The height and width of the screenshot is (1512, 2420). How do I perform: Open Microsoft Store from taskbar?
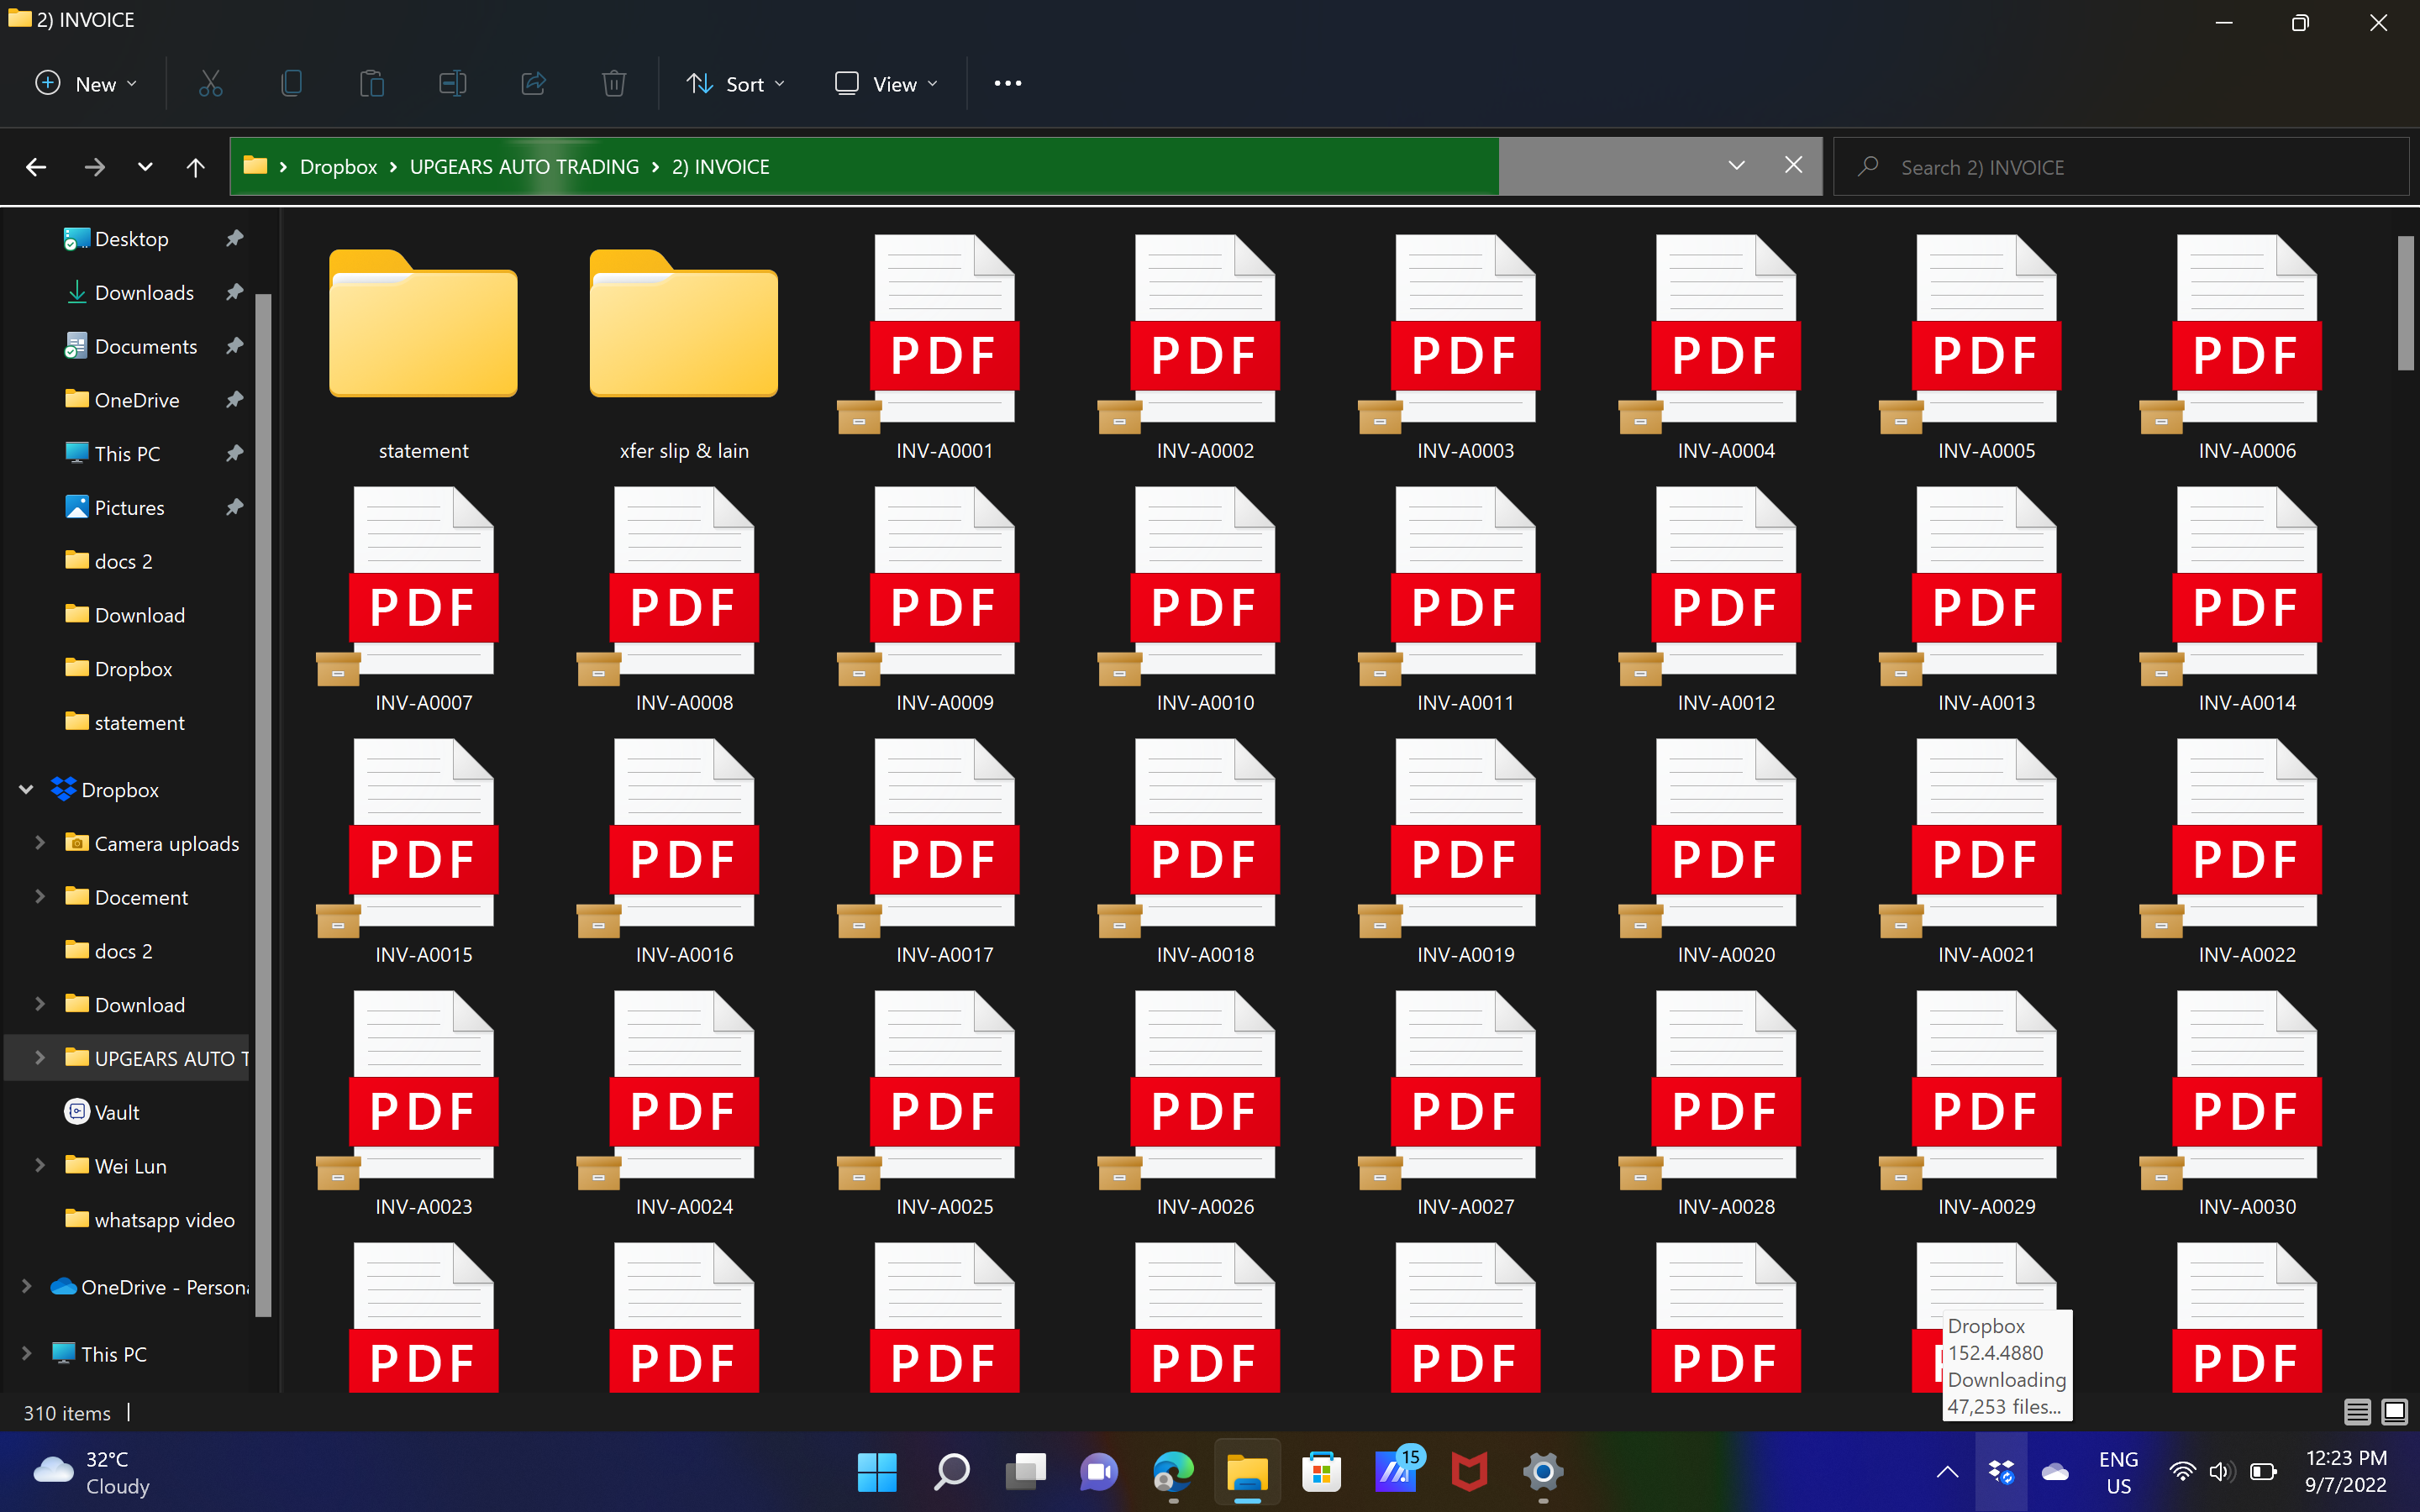(x=1321, y=1472)
